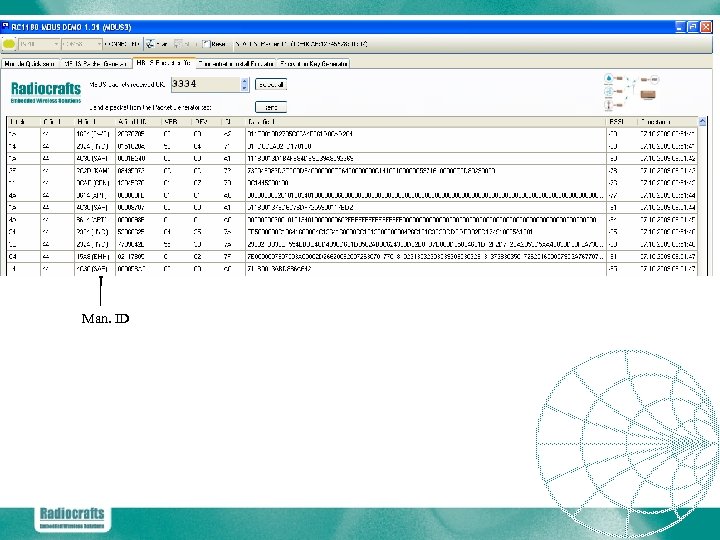Click the Start icon in the toolbar
720x540 pixels.
(150, 44)
